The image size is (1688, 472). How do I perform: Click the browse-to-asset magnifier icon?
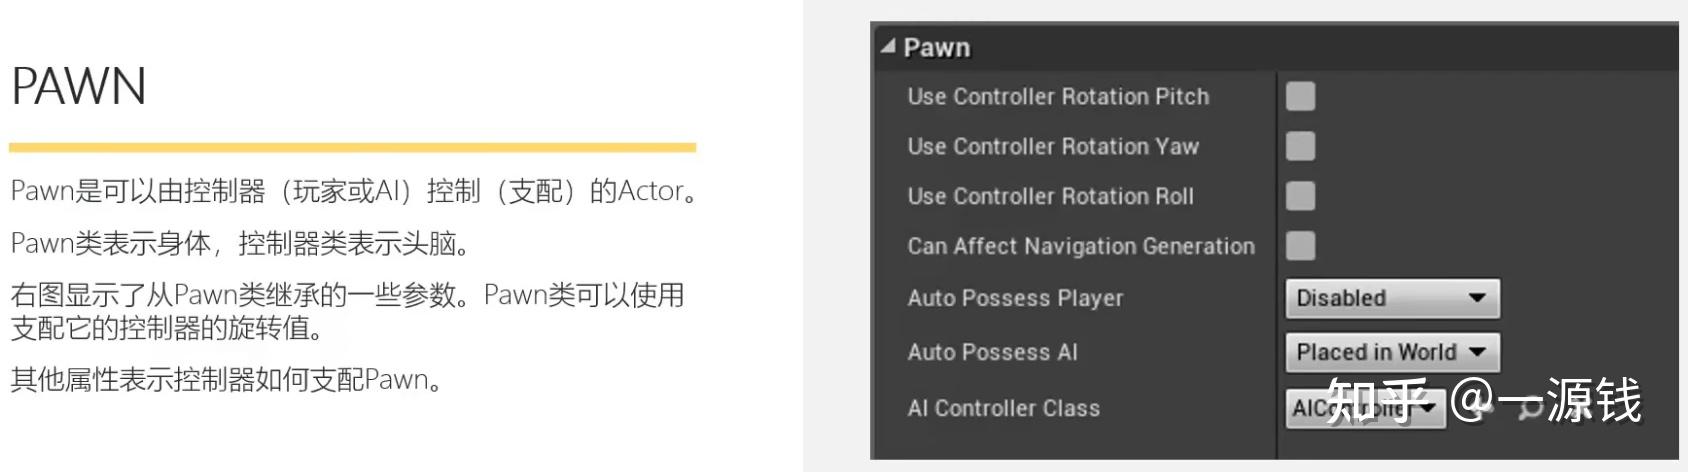point(1530,408)
